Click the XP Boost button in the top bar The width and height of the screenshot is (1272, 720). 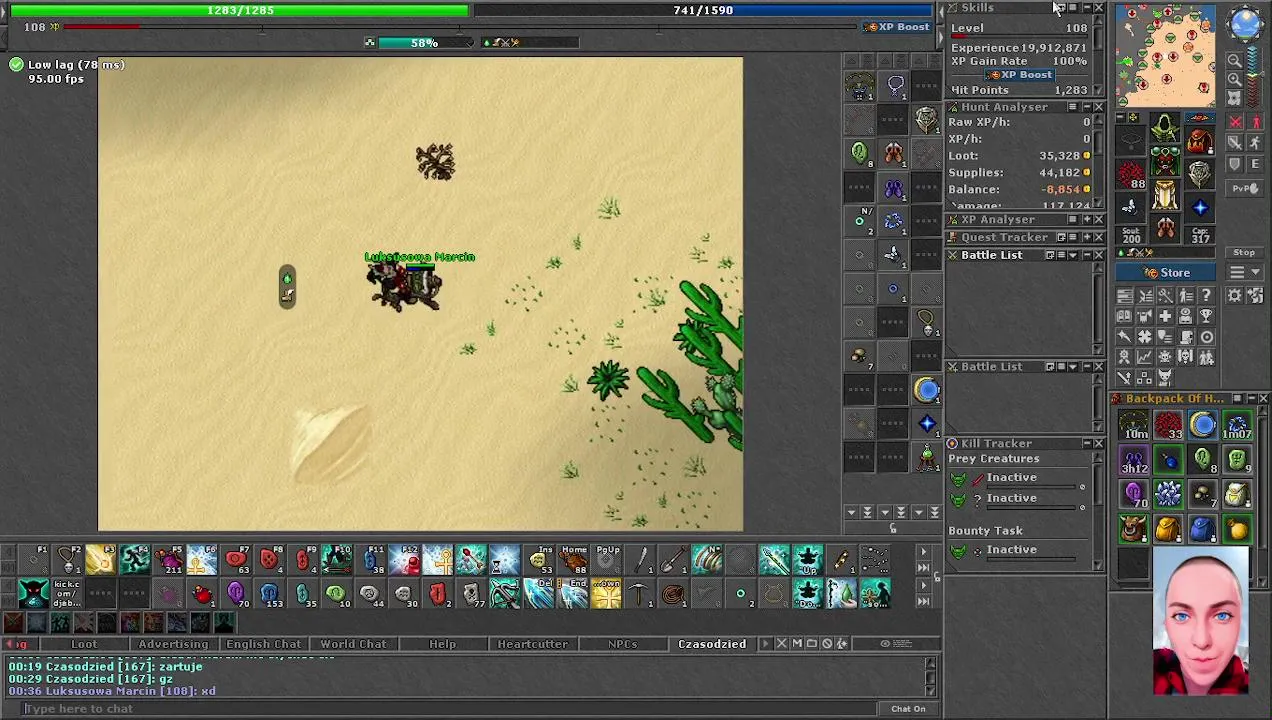tap(898, 27)
